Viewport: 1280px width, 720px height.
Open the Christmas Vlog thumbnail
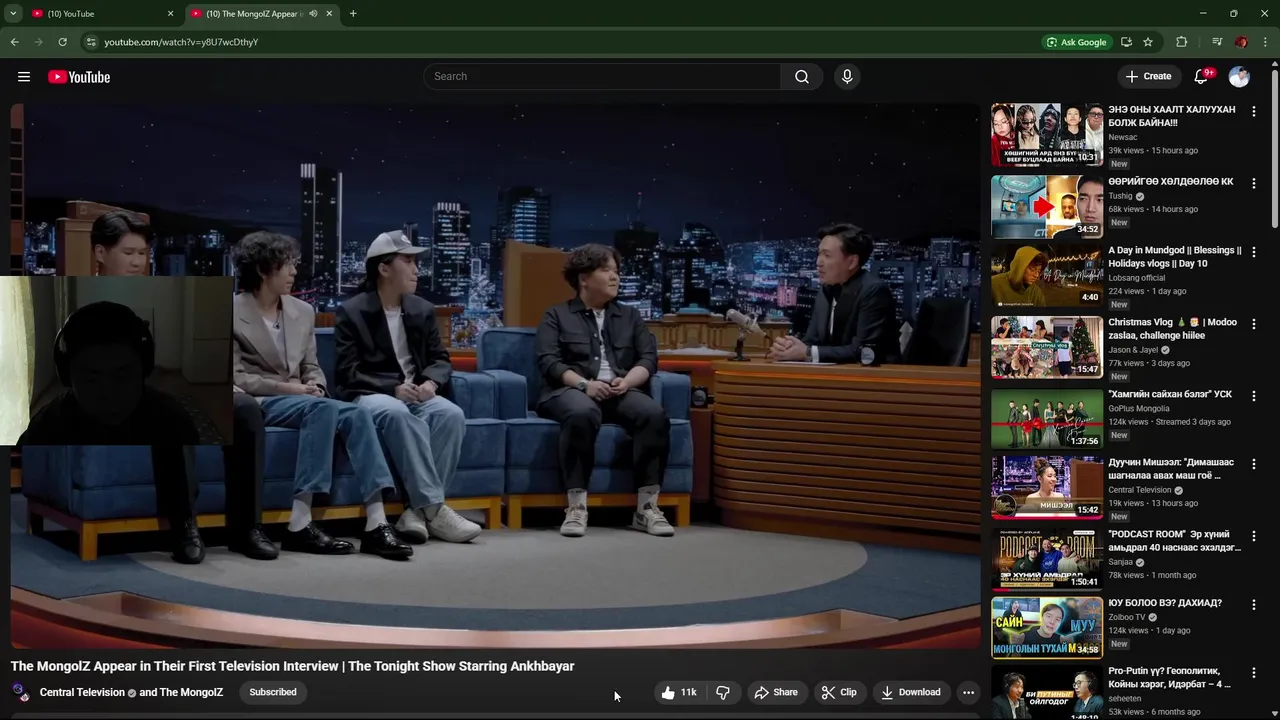1047,348
